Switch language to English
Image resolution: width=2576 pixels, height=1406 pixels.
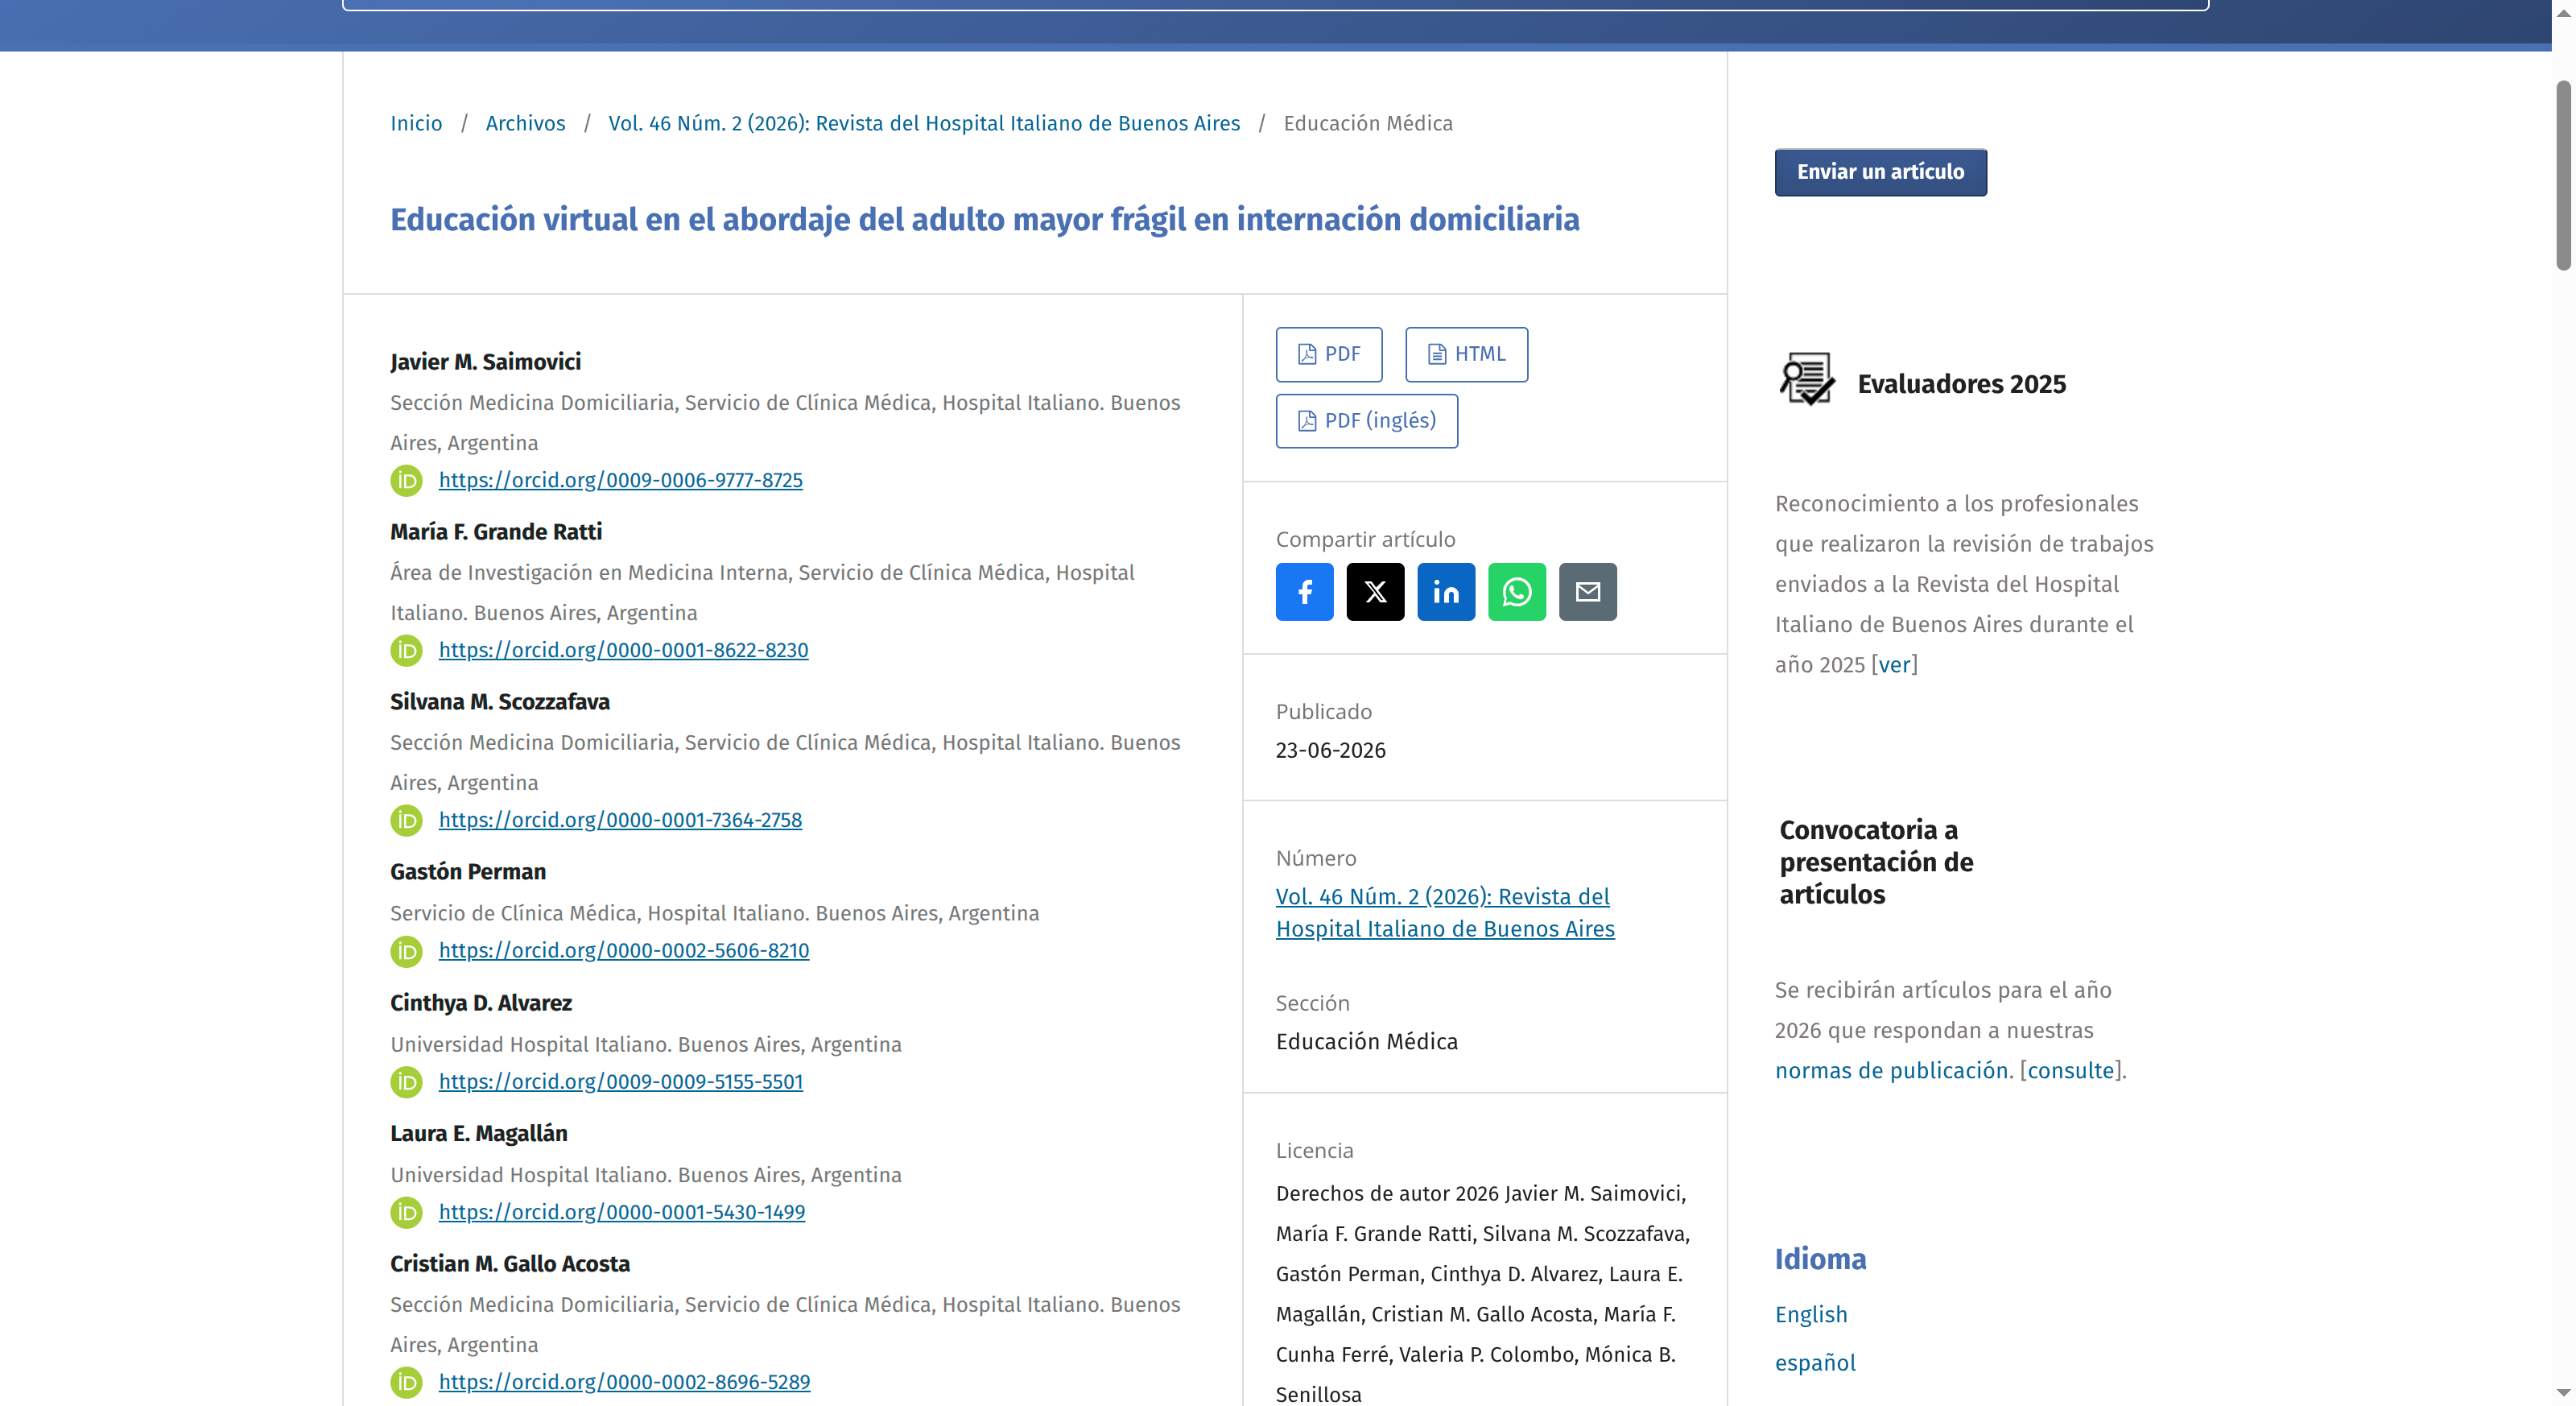click(x=1811, y=1315)
